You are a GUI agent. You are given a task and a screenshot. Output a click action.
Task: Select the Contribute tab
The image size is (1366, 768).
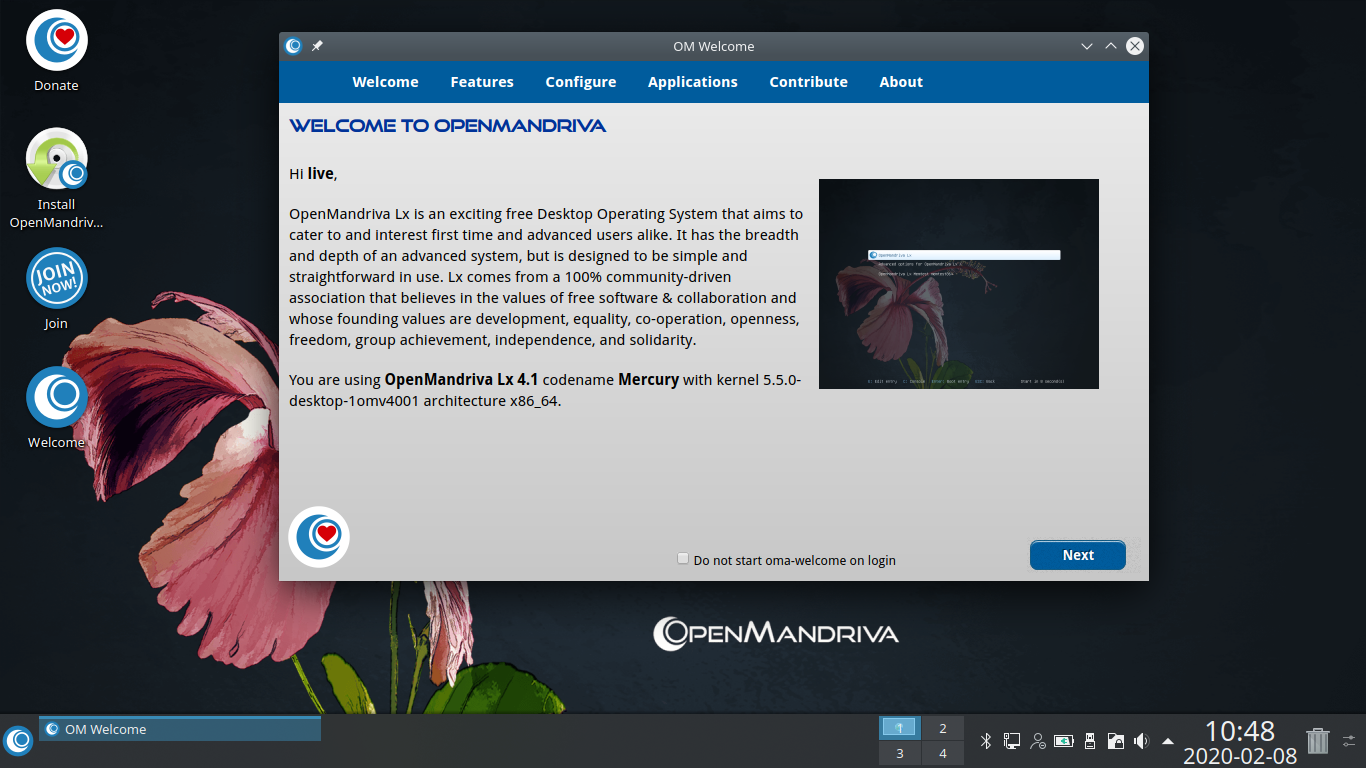pyautogui.click(x=809, y=82)
